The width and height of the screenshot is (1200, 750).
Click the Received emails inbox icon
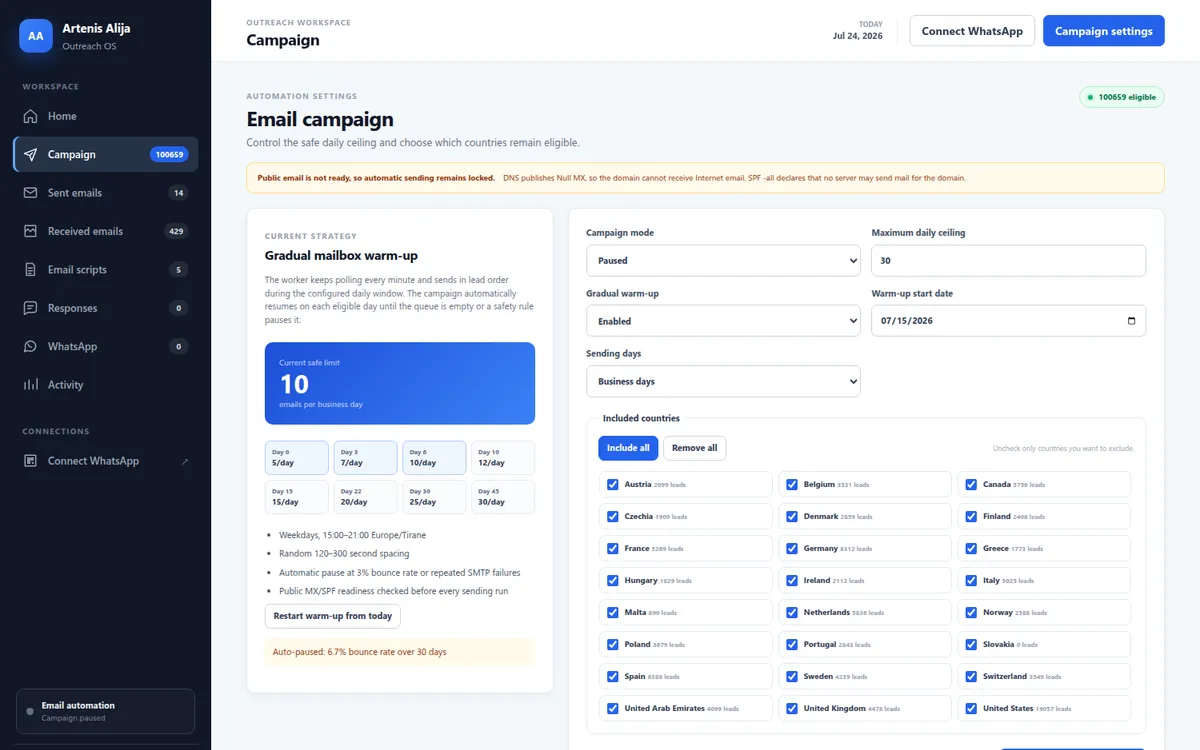pos(30,231)
